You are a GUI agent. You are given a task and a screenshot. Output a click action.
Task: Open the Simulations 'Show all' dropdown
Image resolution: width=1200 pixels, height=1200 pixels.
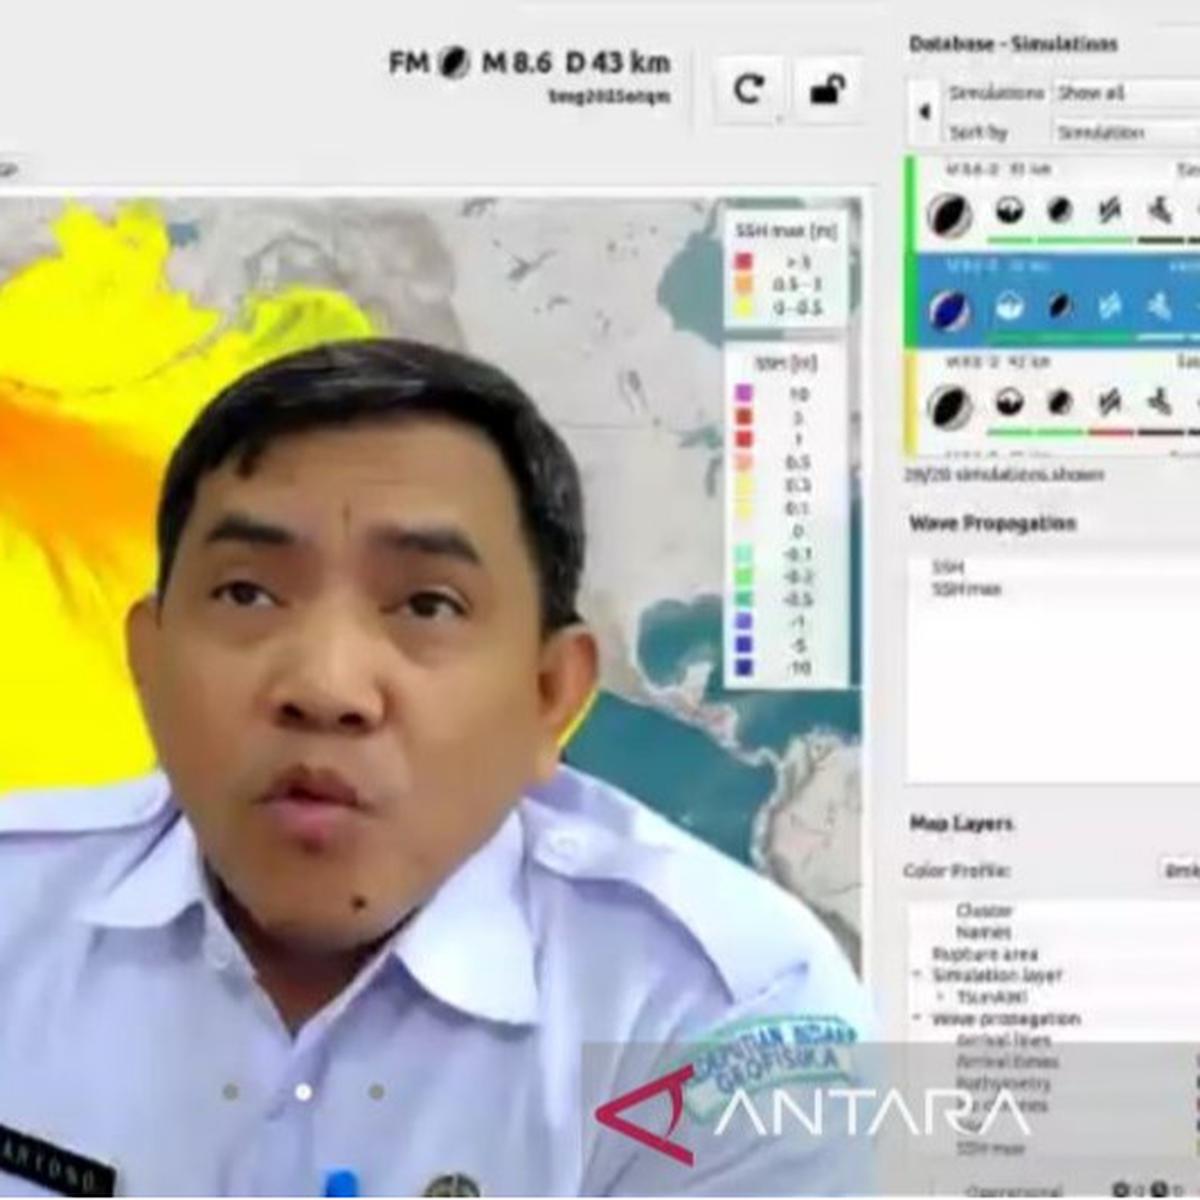pos(1125,93)
